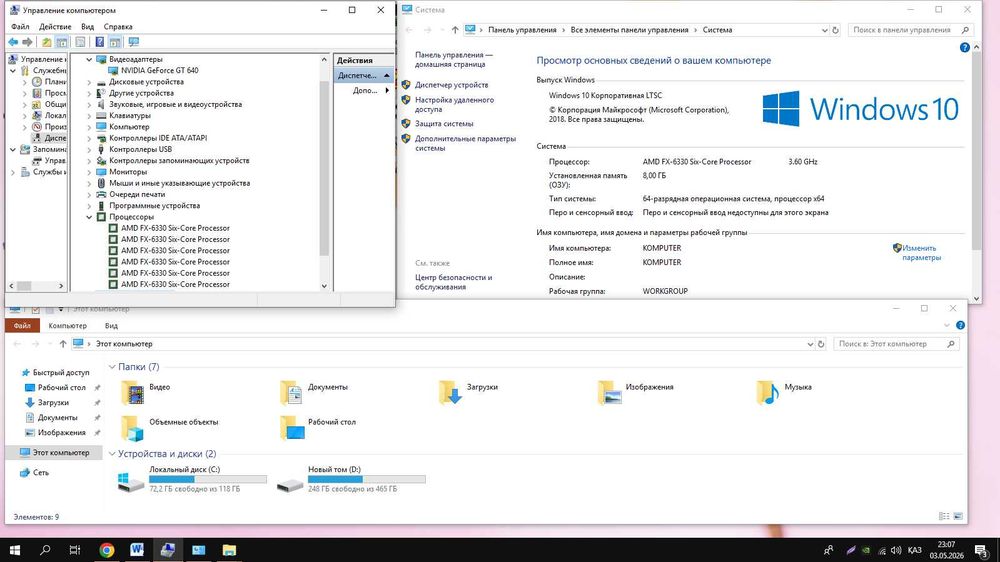Select Новый том (D:) drive
This screenshot has width=1000, height=562.
point(351,479)
